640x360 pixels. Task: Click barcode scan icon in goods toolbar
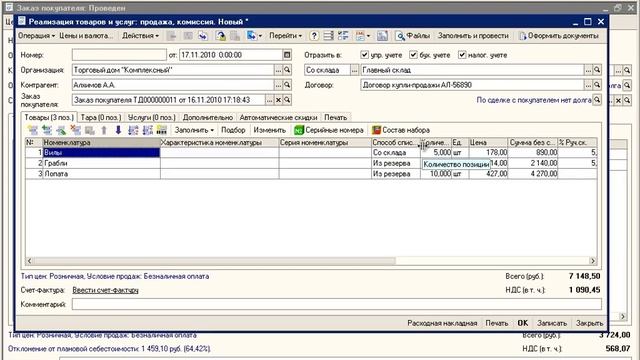[x=162, y=130]
